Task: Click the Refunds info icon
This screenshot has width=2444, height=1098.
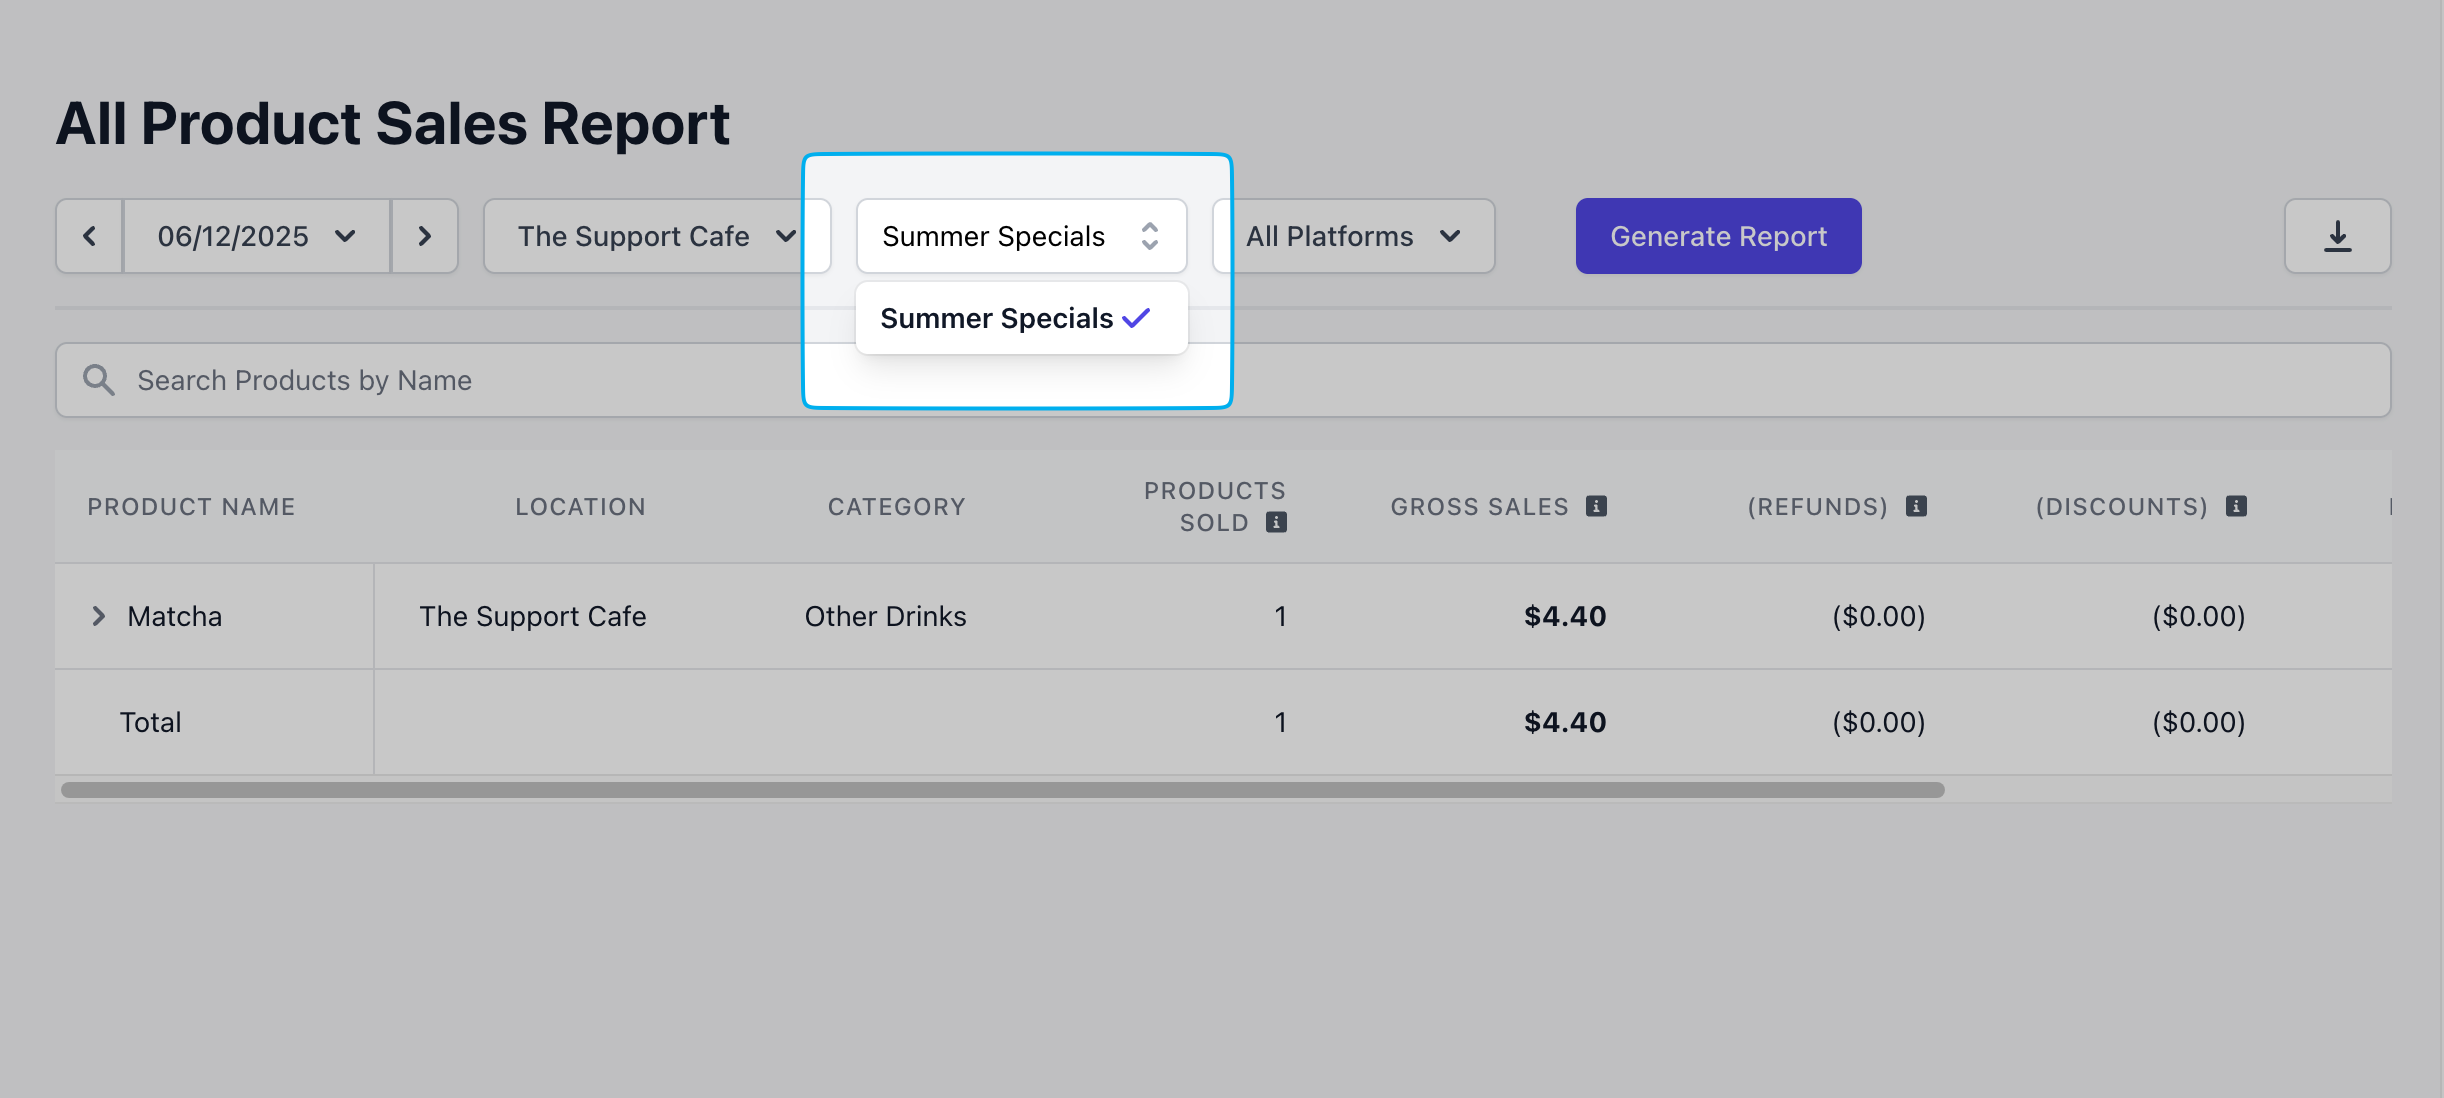Action: [1916, 506]
